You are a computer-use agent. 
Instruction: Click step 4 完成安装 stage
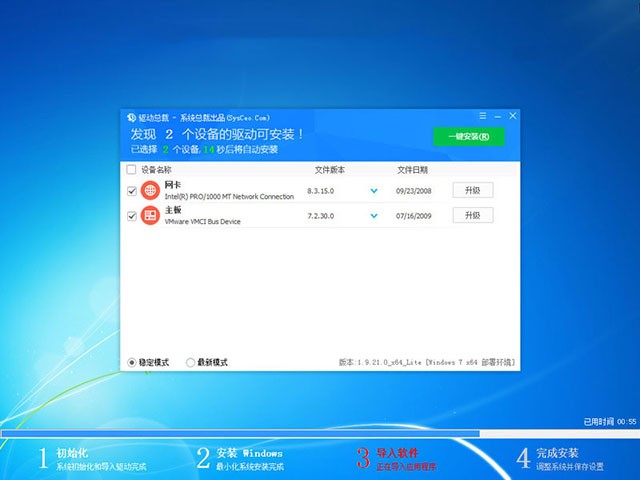560,459
